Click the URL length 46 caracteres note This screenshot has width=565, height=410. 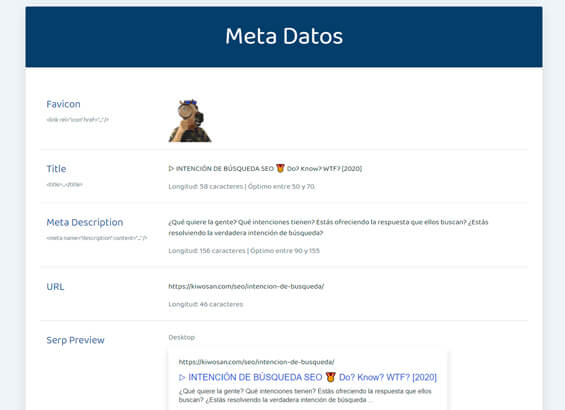pos(206,304)
